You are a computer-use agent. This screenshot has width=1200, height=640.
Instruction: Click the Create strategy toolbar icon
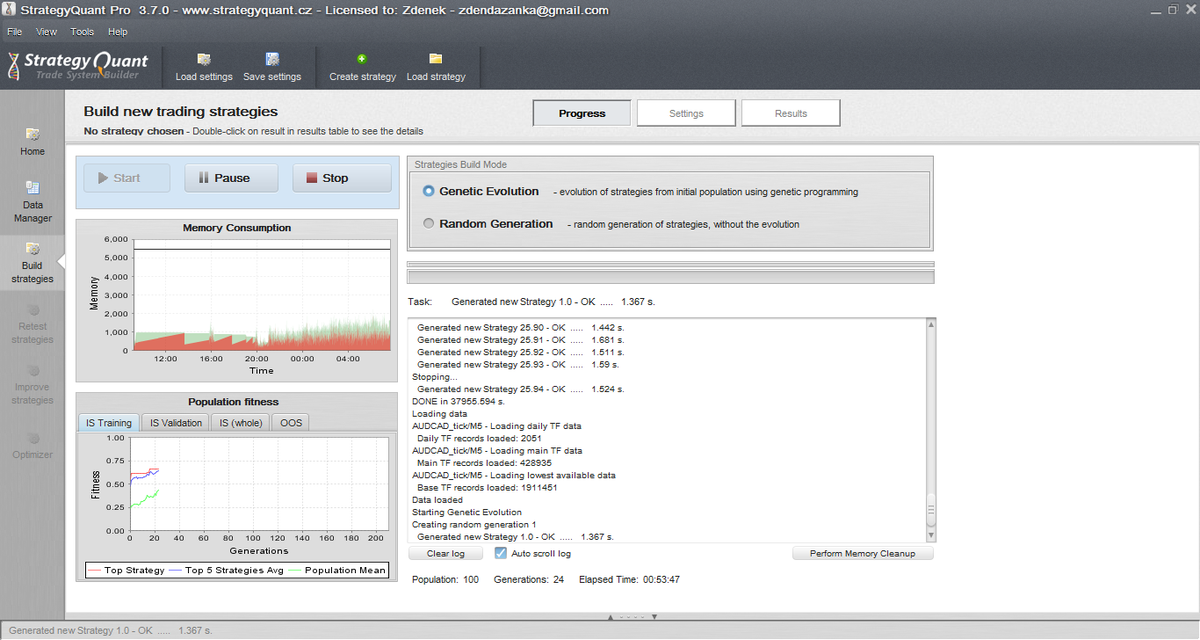(x=362, y=59)
